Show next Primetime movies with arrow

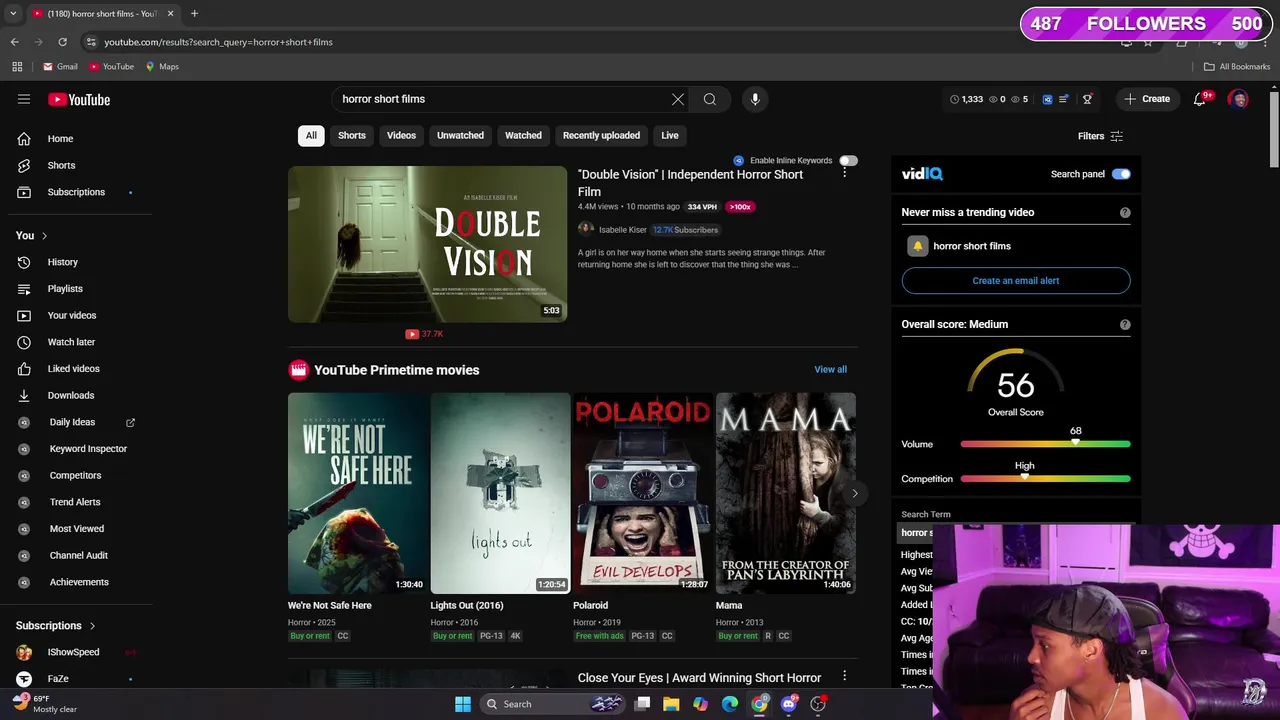[854, 493]
